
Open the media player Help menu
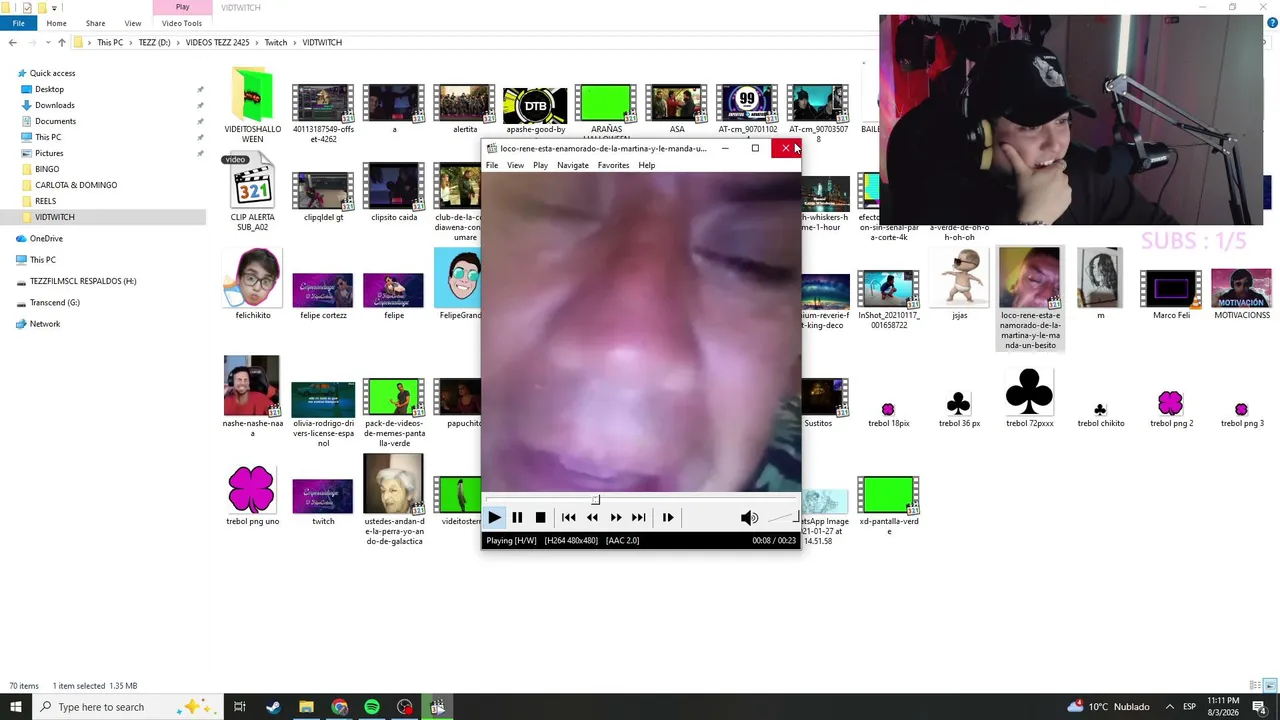[646, 165]
